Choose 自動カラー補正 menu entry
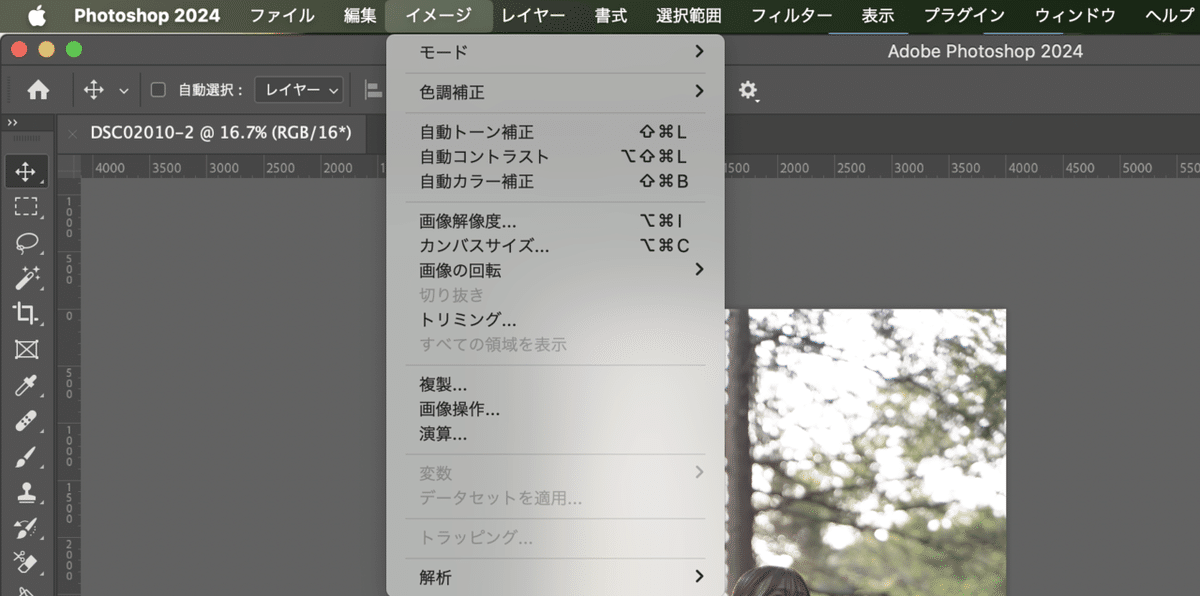This screenshot has height=596, width=1200. (555, 182)
